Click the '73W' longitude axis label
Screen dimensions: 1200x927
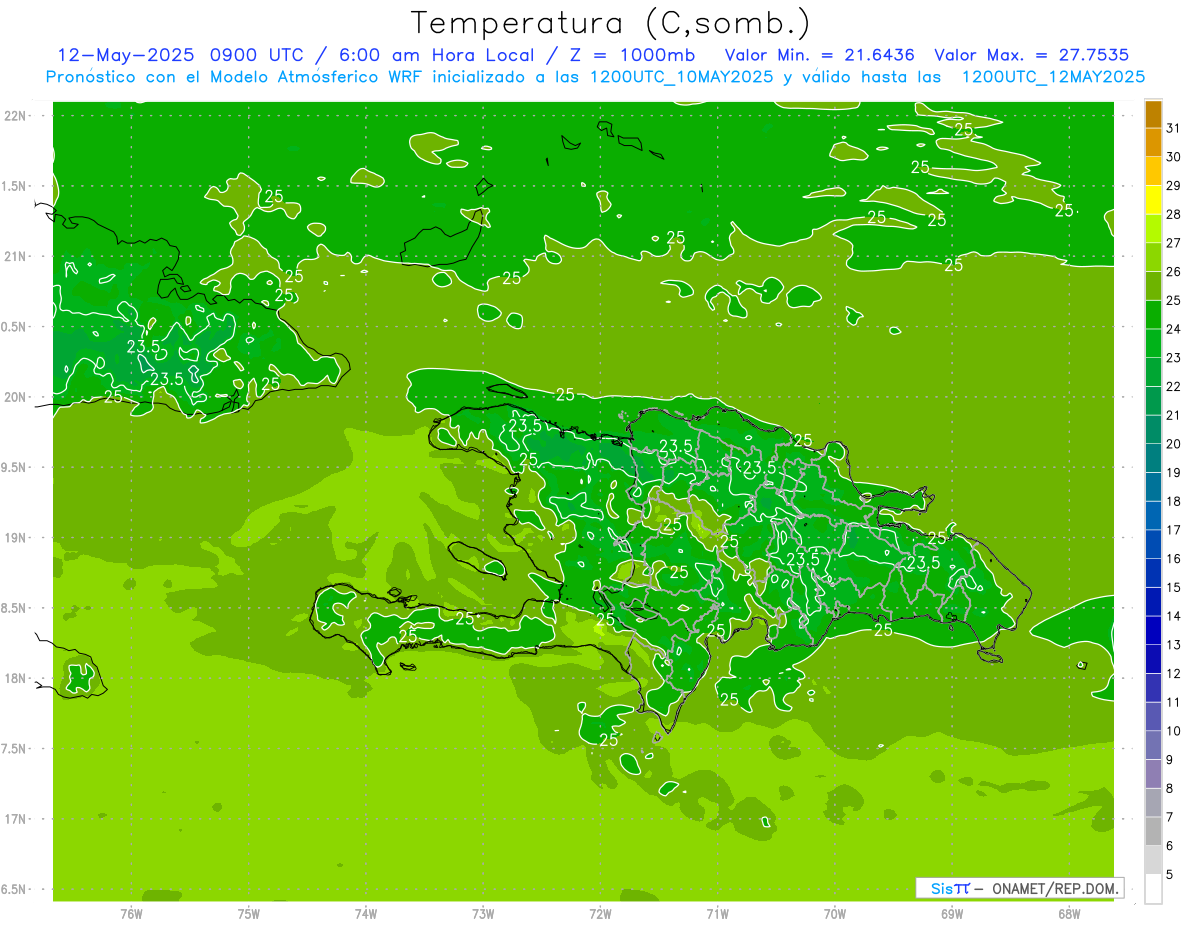click(x=483, y=913)
